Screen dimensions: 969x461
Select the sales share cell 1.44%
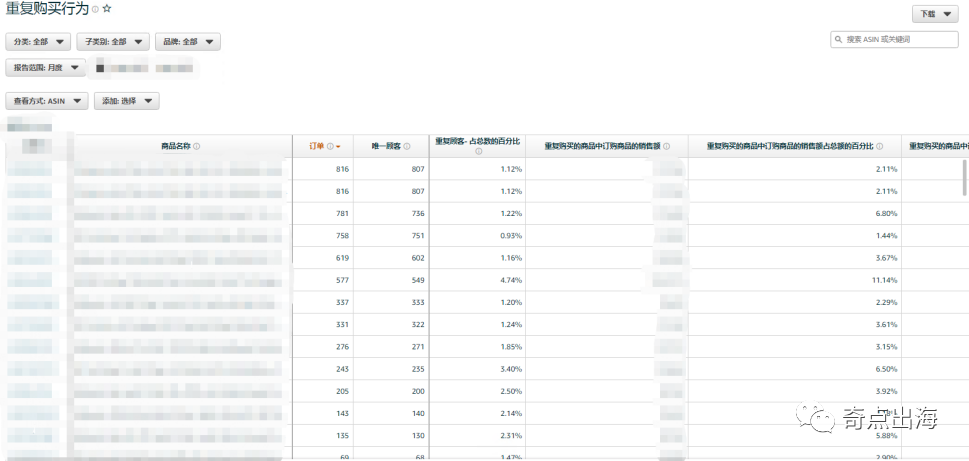[886, 235]
